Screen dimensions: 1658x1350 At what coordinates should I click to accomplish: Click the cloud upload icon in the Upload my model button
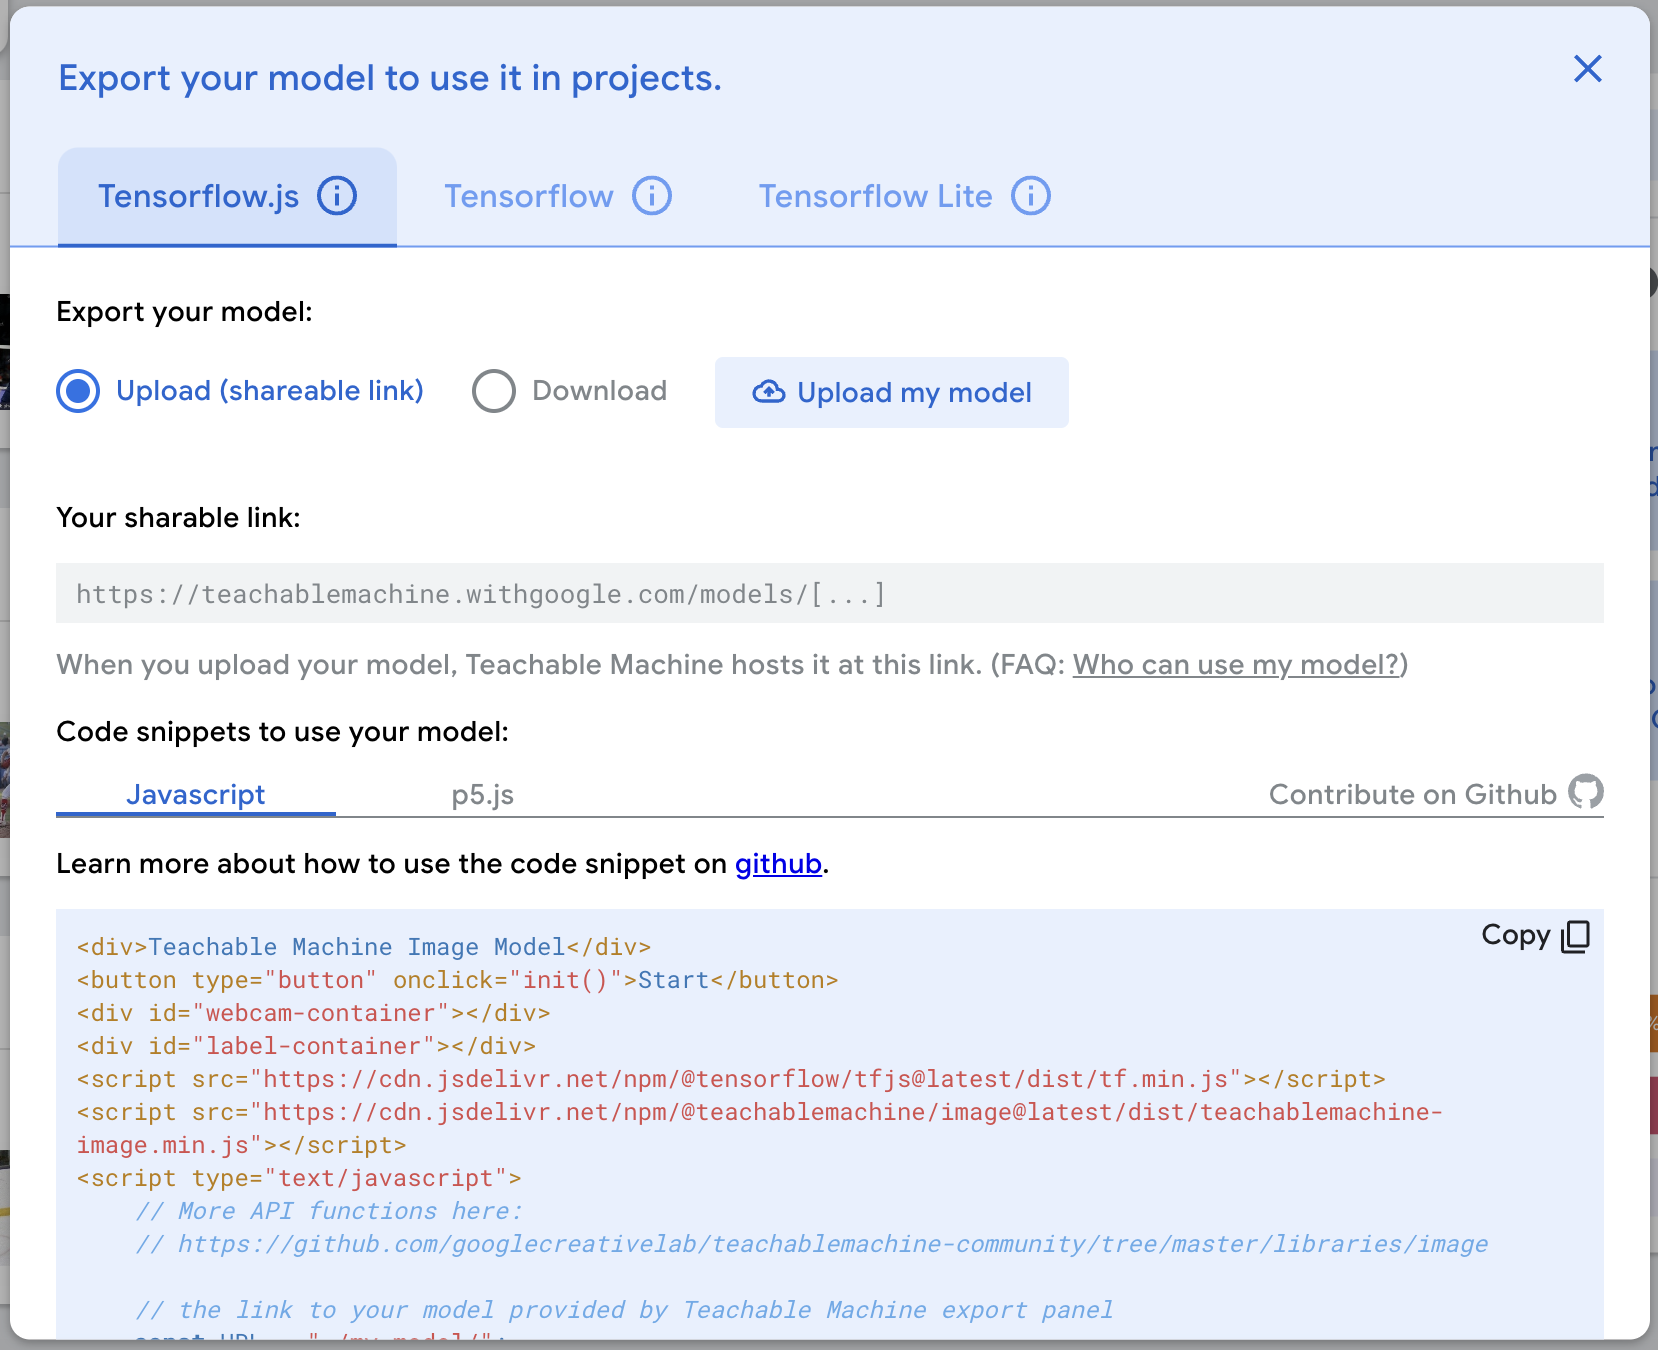coord(768,392)
